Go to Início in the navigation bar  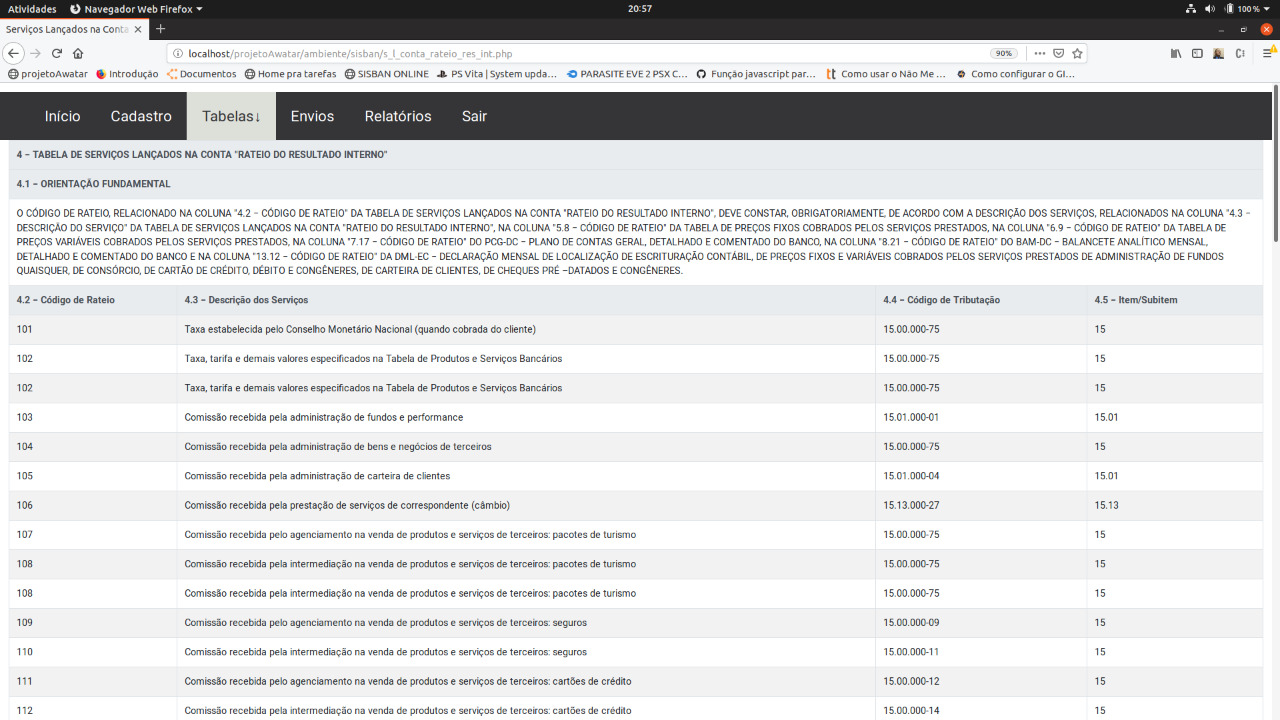(x=62, y=116)
